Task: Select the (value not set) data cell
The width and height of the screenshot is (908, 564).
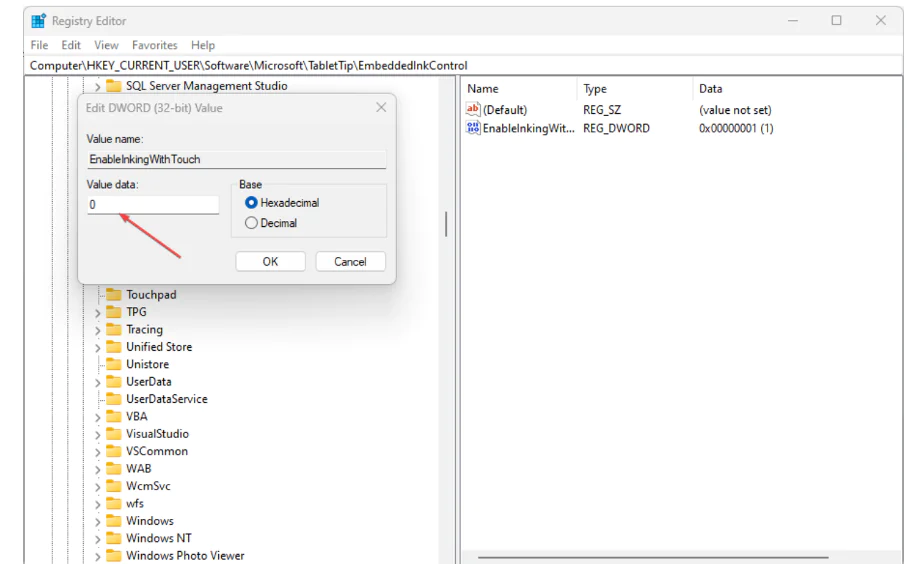Action: 735,109
